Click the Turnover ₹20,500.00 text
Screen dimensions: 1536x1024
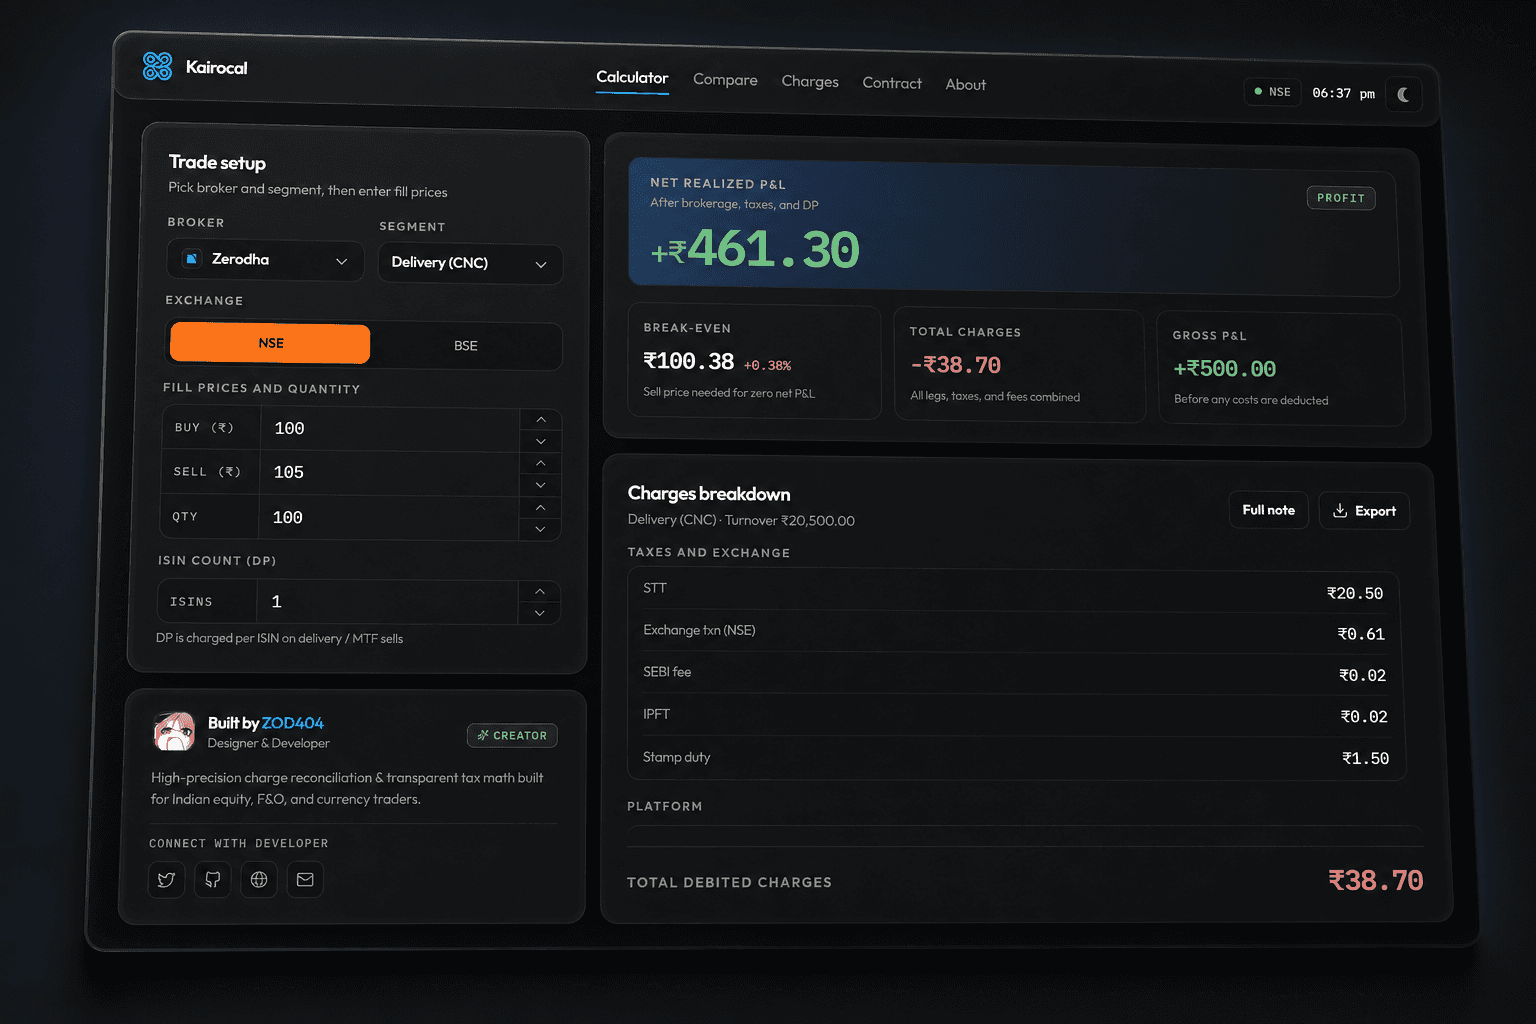(790, 520)
